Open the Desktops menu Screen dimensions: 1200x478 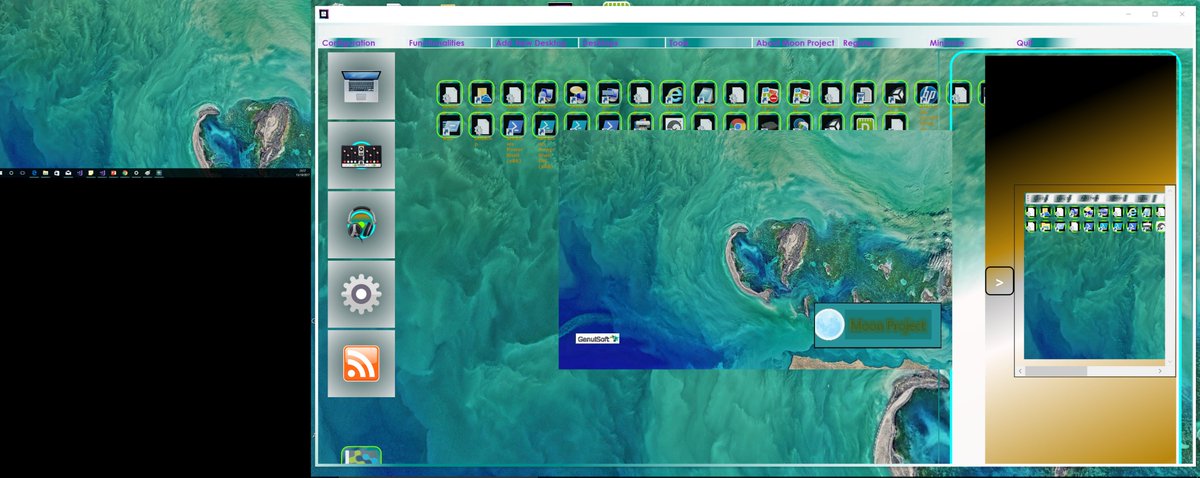(600, 43)
